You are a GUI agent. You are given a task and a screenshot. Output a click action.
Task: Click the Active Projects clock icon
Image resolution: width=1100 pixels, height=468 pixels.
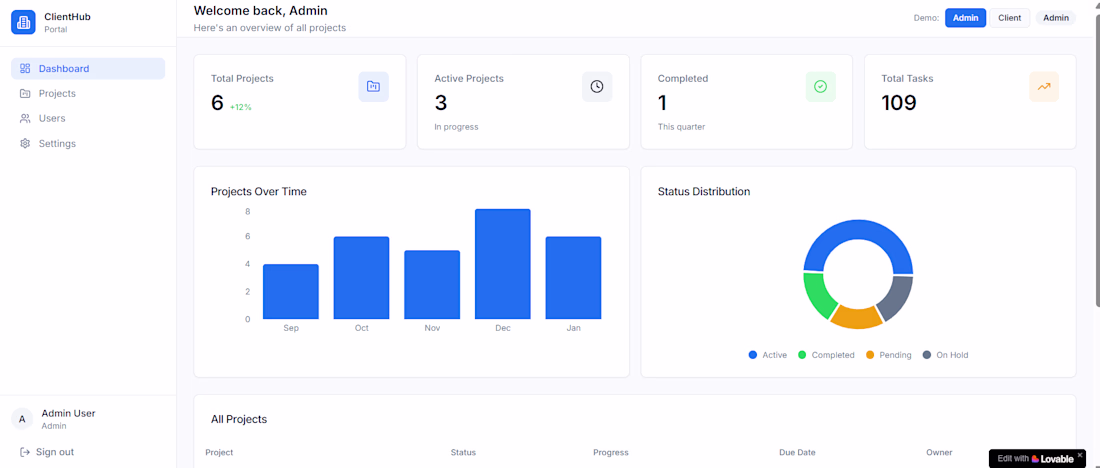pyautogui.click(x=597, y=86)
